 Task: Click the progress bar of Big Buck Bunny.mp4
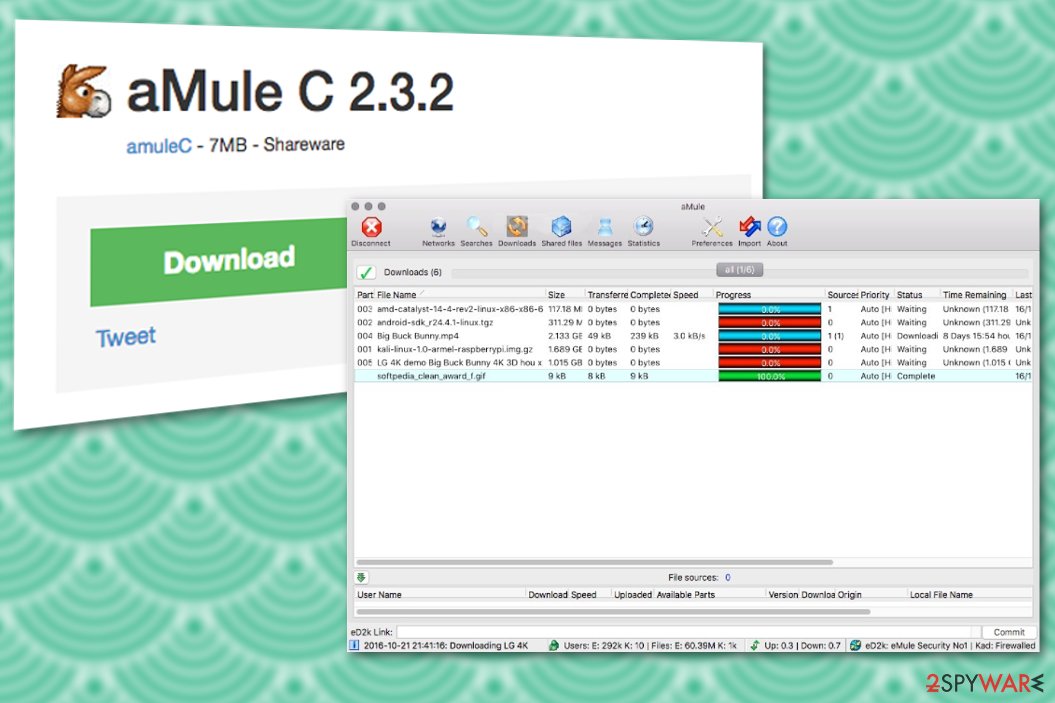770,336
